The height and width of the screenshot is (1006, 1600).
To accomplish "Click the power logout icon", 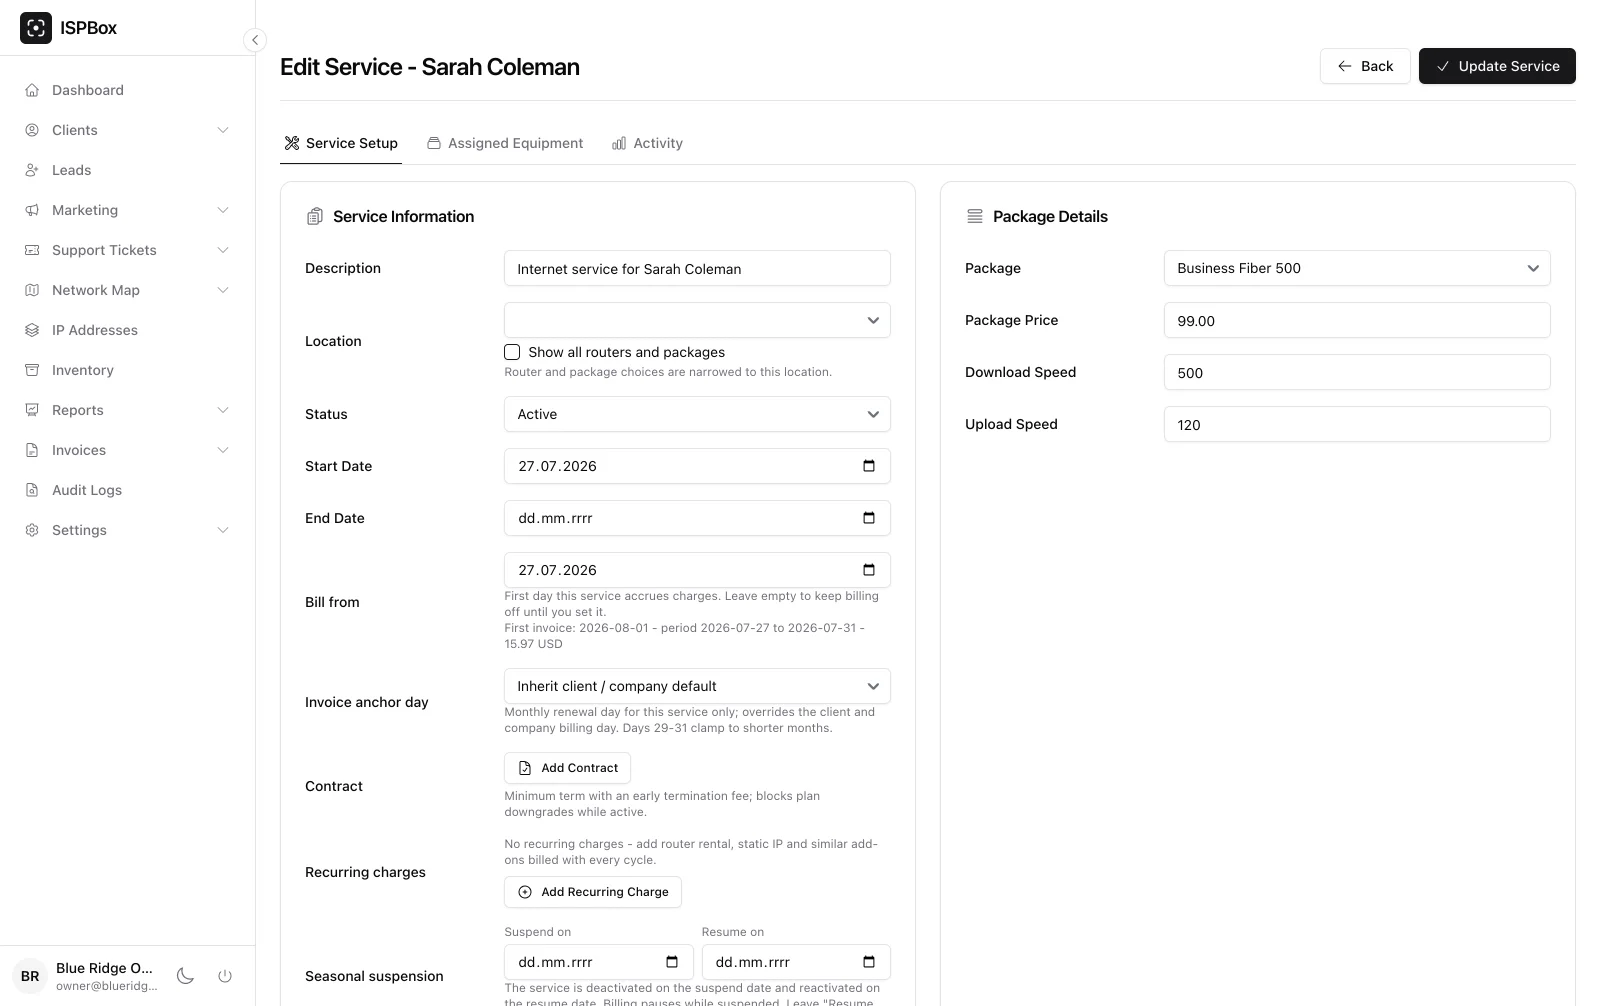I will coord(225,976).
